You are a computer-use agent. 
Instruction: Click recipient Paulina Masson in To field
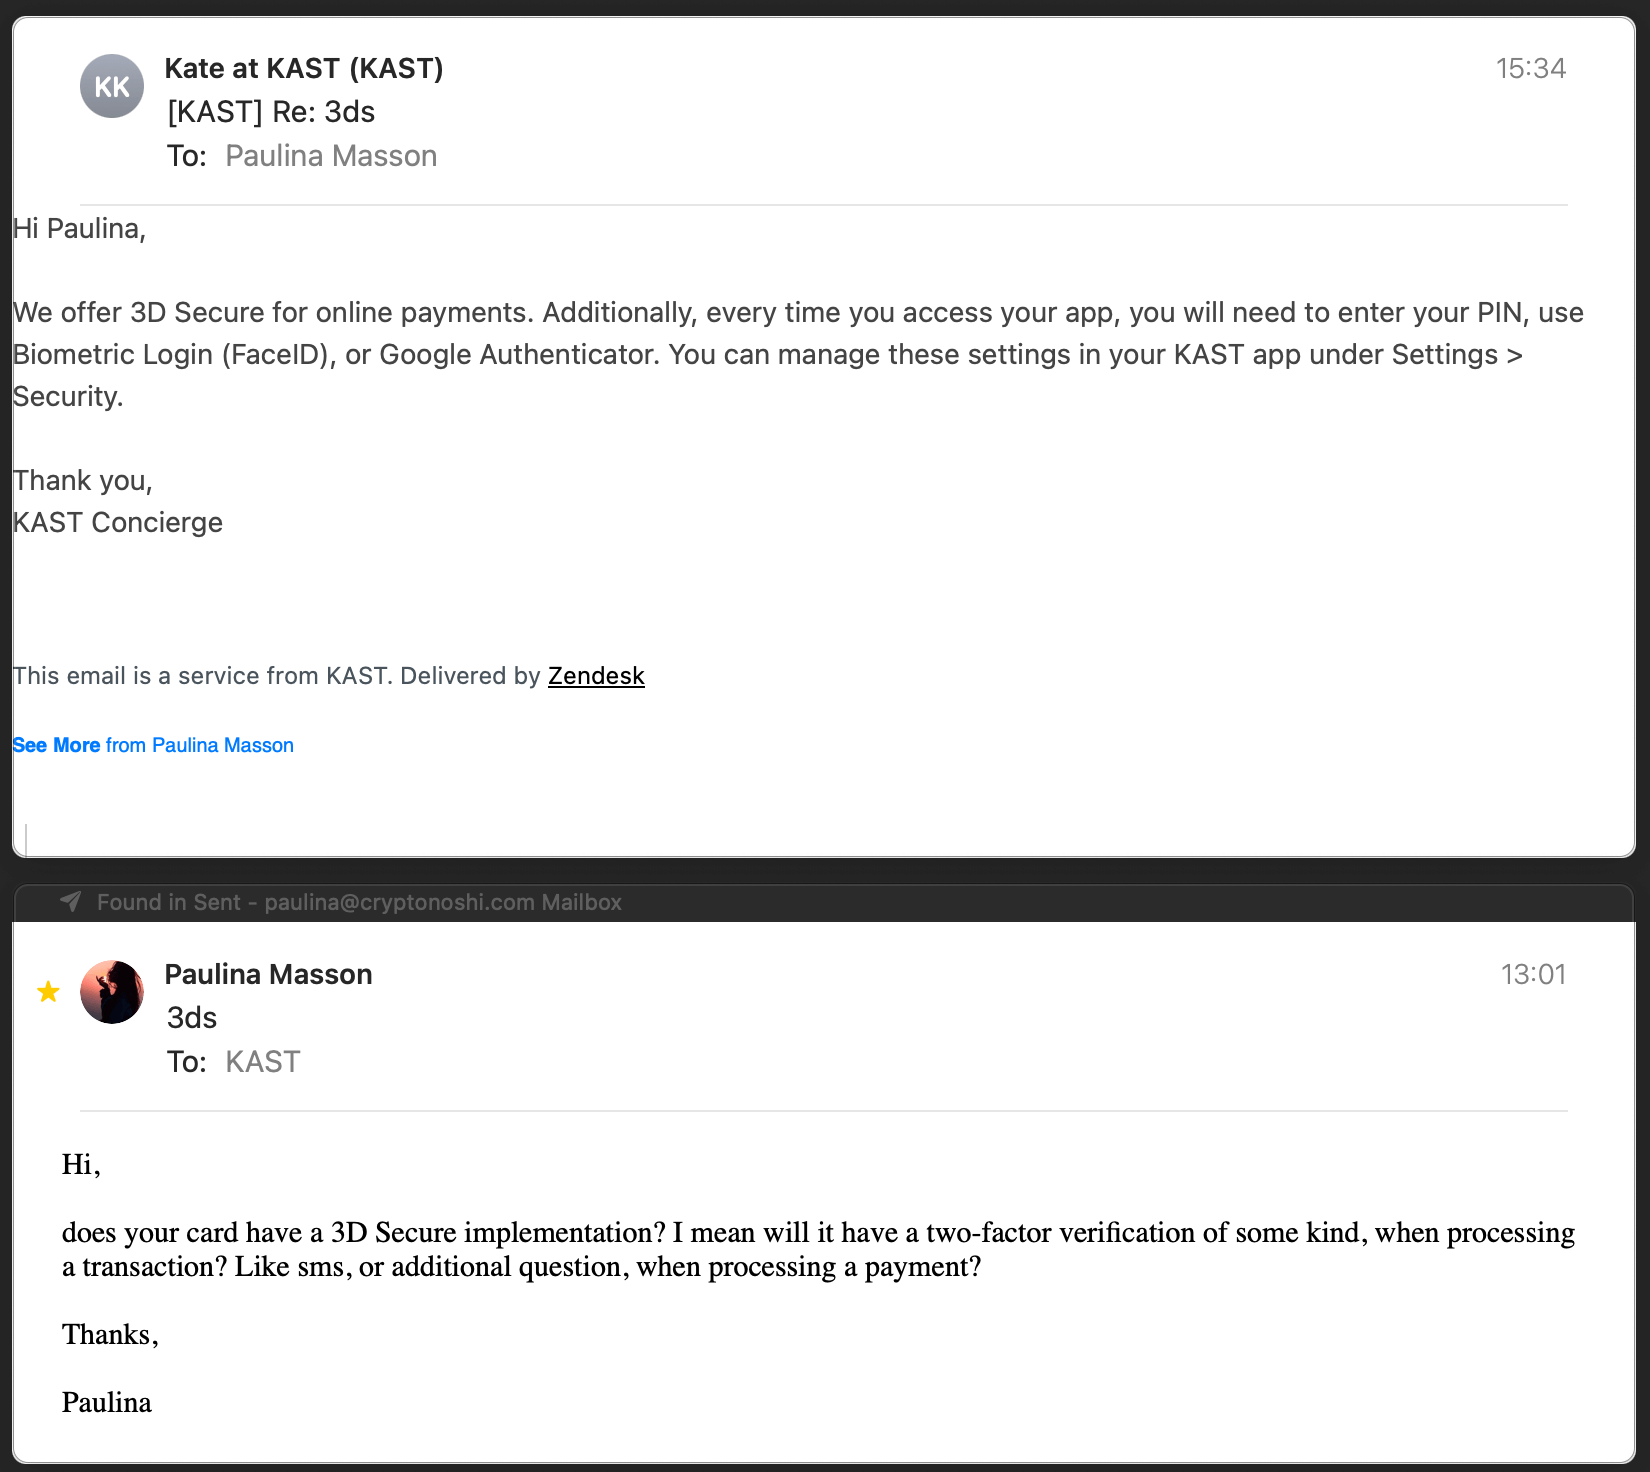click(x=331, y=156)
